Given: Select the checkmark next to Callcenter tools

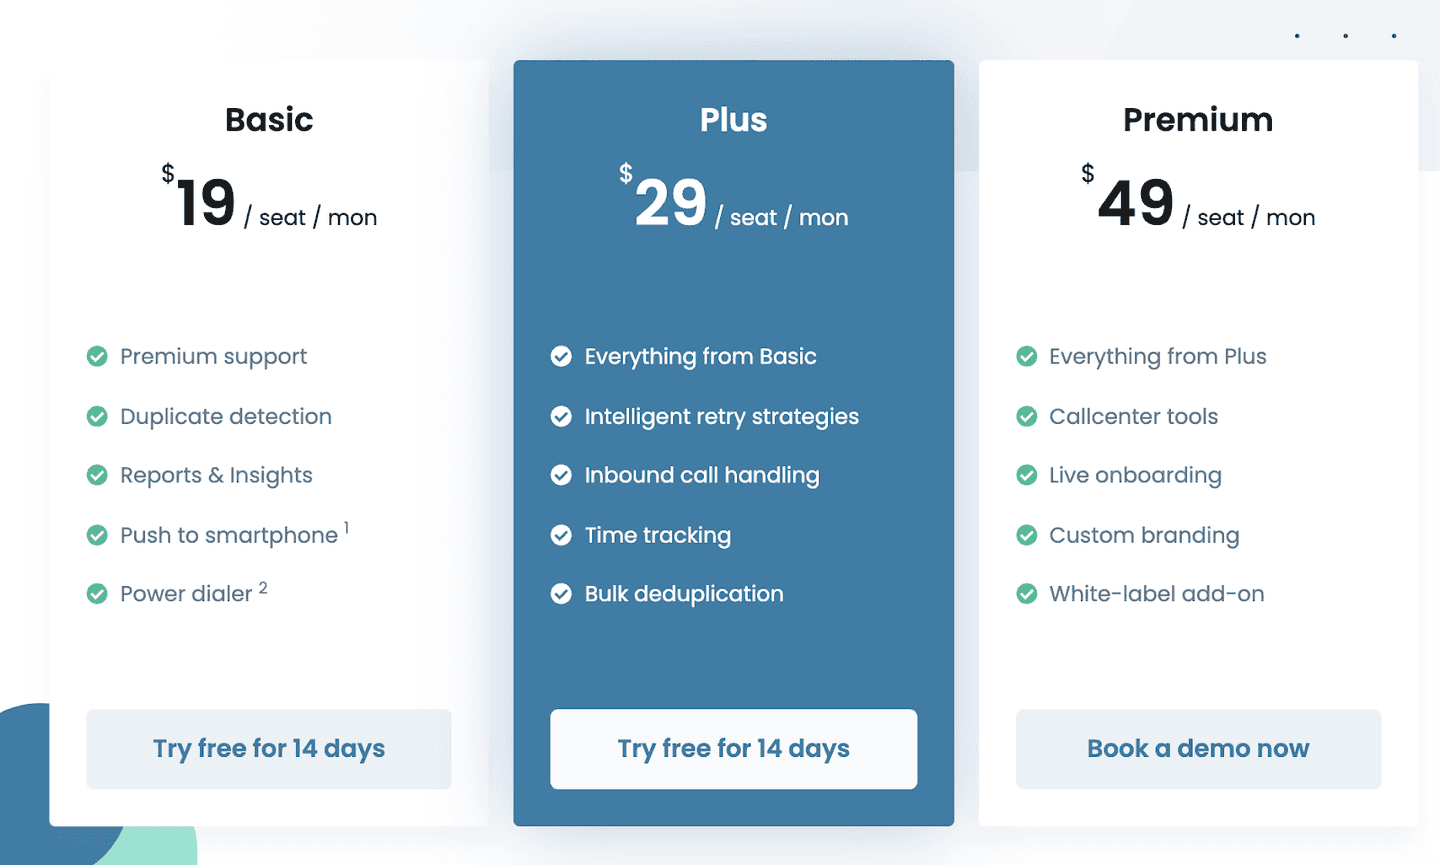Looking at the screenshot, I should tap(1026, 416).
